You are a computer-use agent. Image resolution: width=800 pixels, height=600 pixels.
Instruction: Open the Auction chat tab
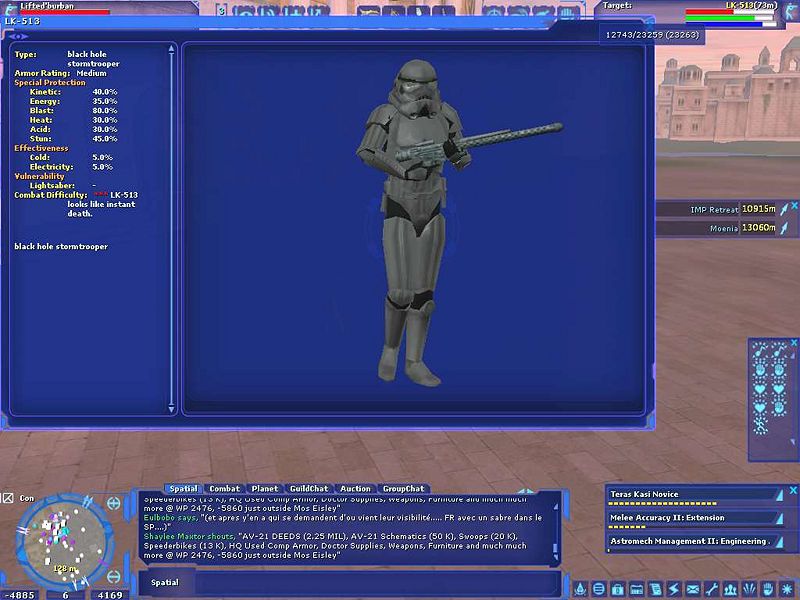[355, 489]
